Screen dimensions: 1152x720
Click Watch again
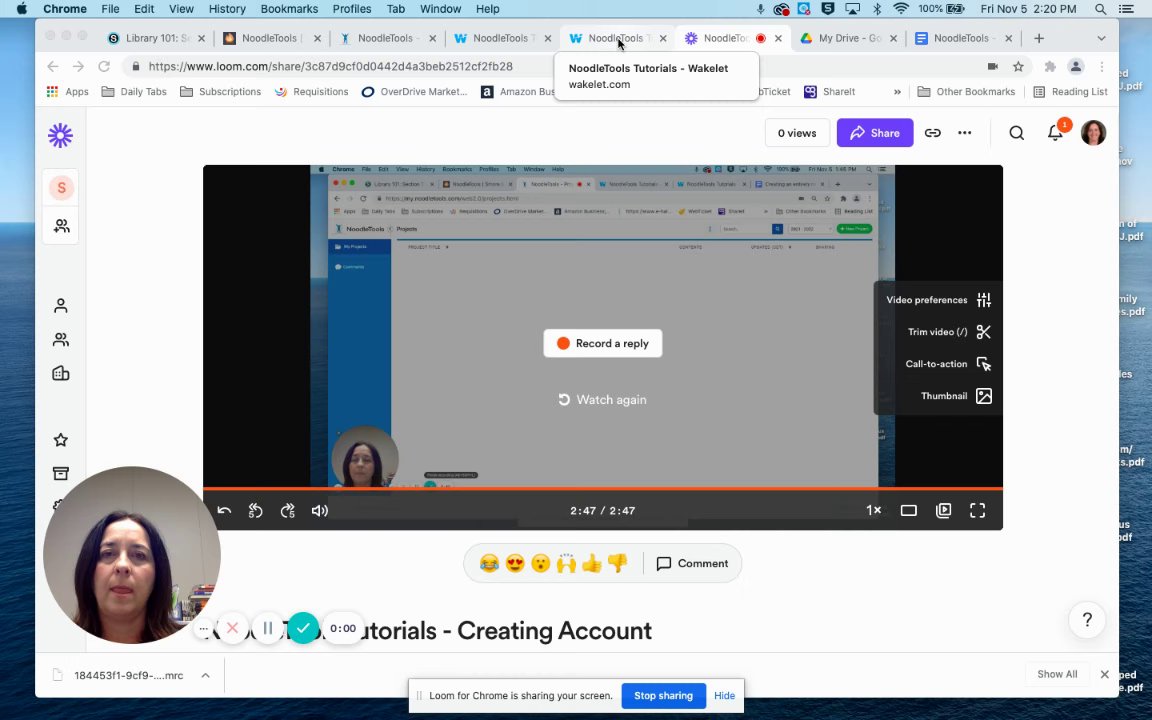pyautogui.click(x=602, y=400)
